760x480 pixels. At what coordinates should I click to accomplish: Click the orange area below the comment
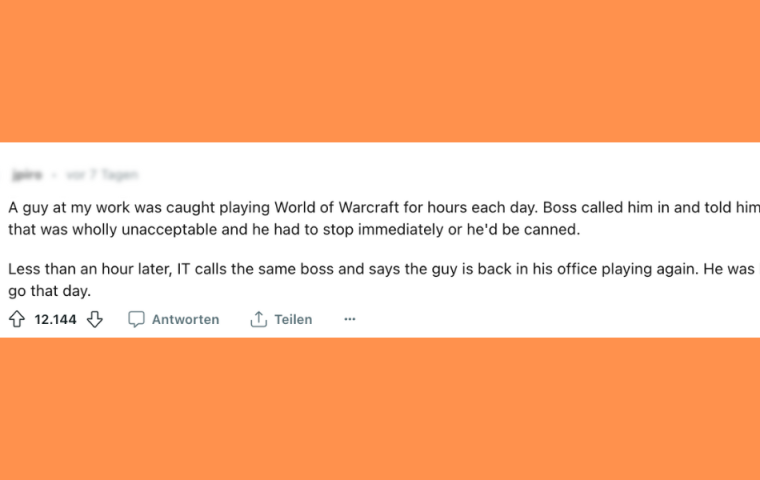pos(380,409)
